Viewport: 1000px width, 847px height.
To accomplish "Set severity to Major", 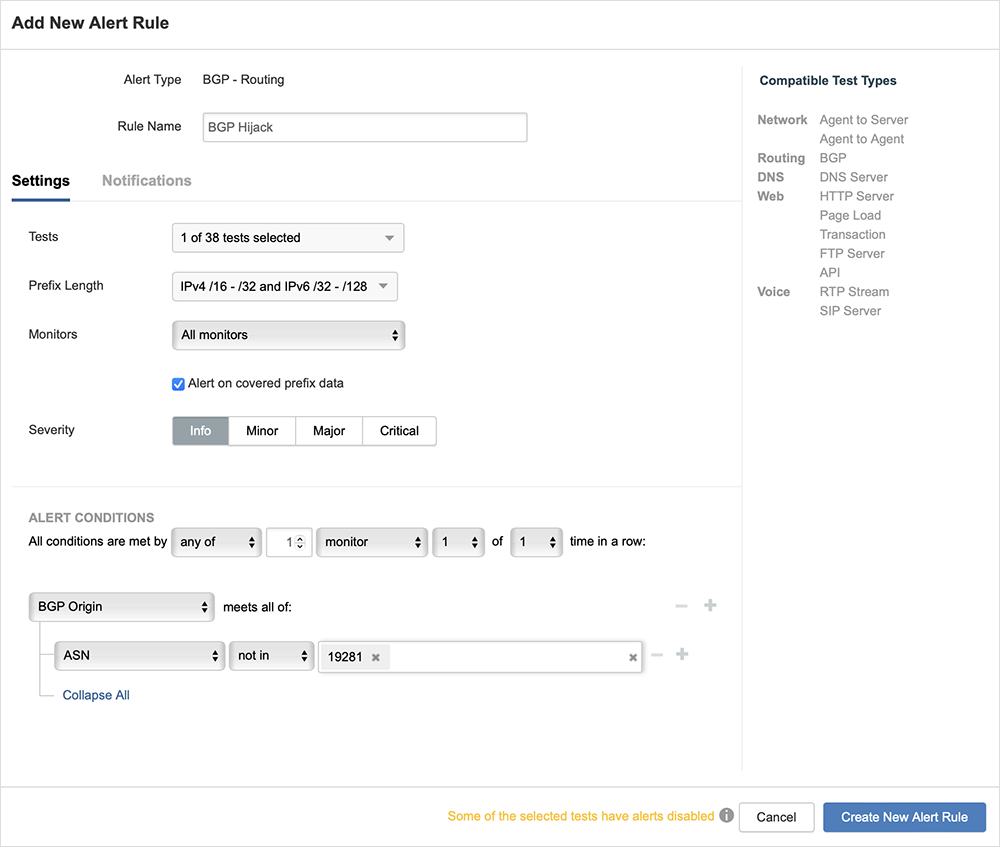I will [x=329, y=431].
